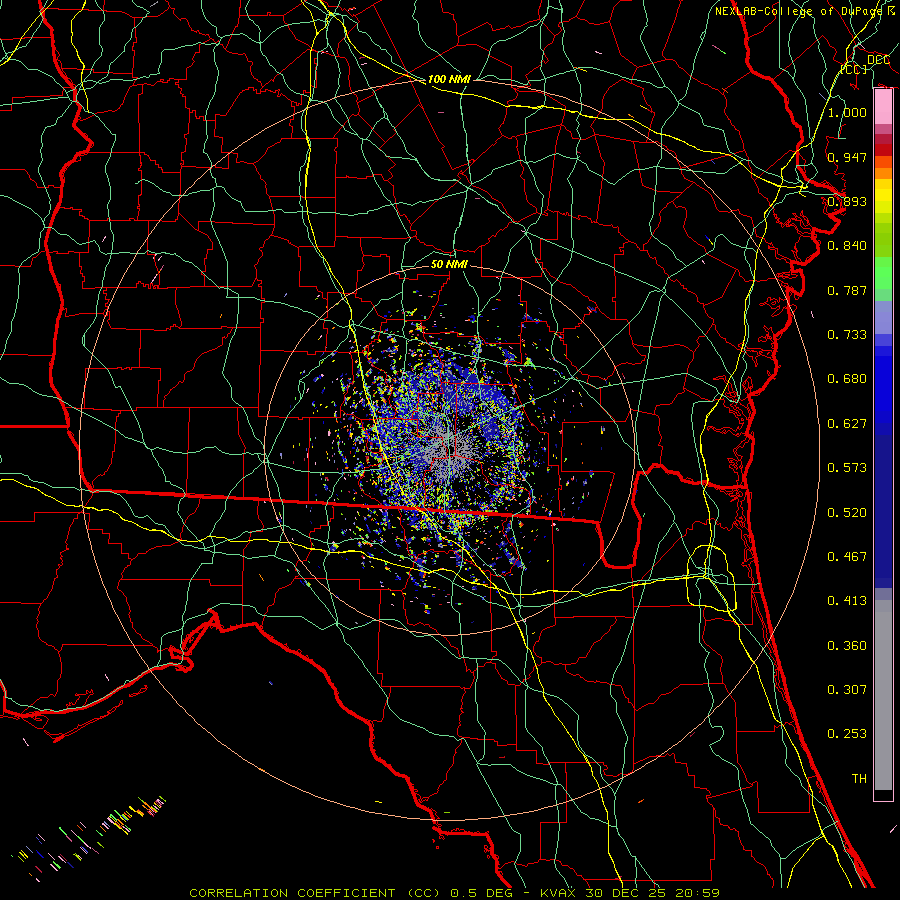This screenshot has width=900, height=900.
Task: Select the 0.947 legend value
Action: click(847, 157)
